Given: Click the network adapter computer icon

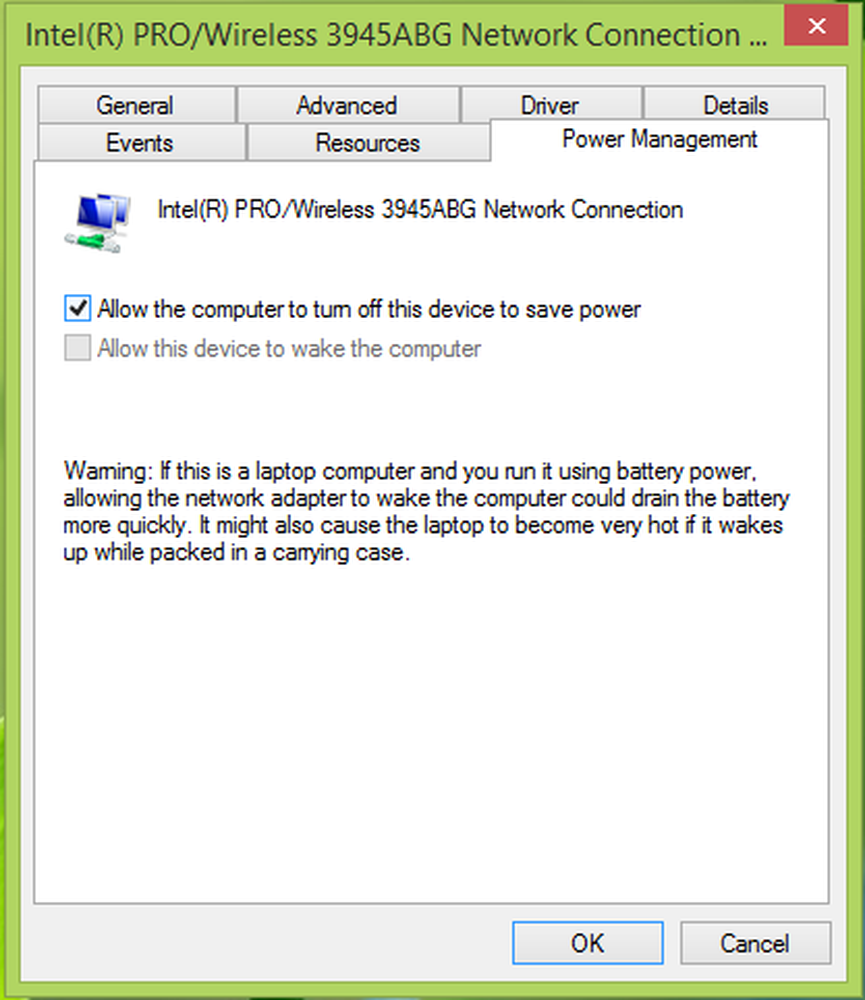Looking at the screenshot, I should point(98,223).
